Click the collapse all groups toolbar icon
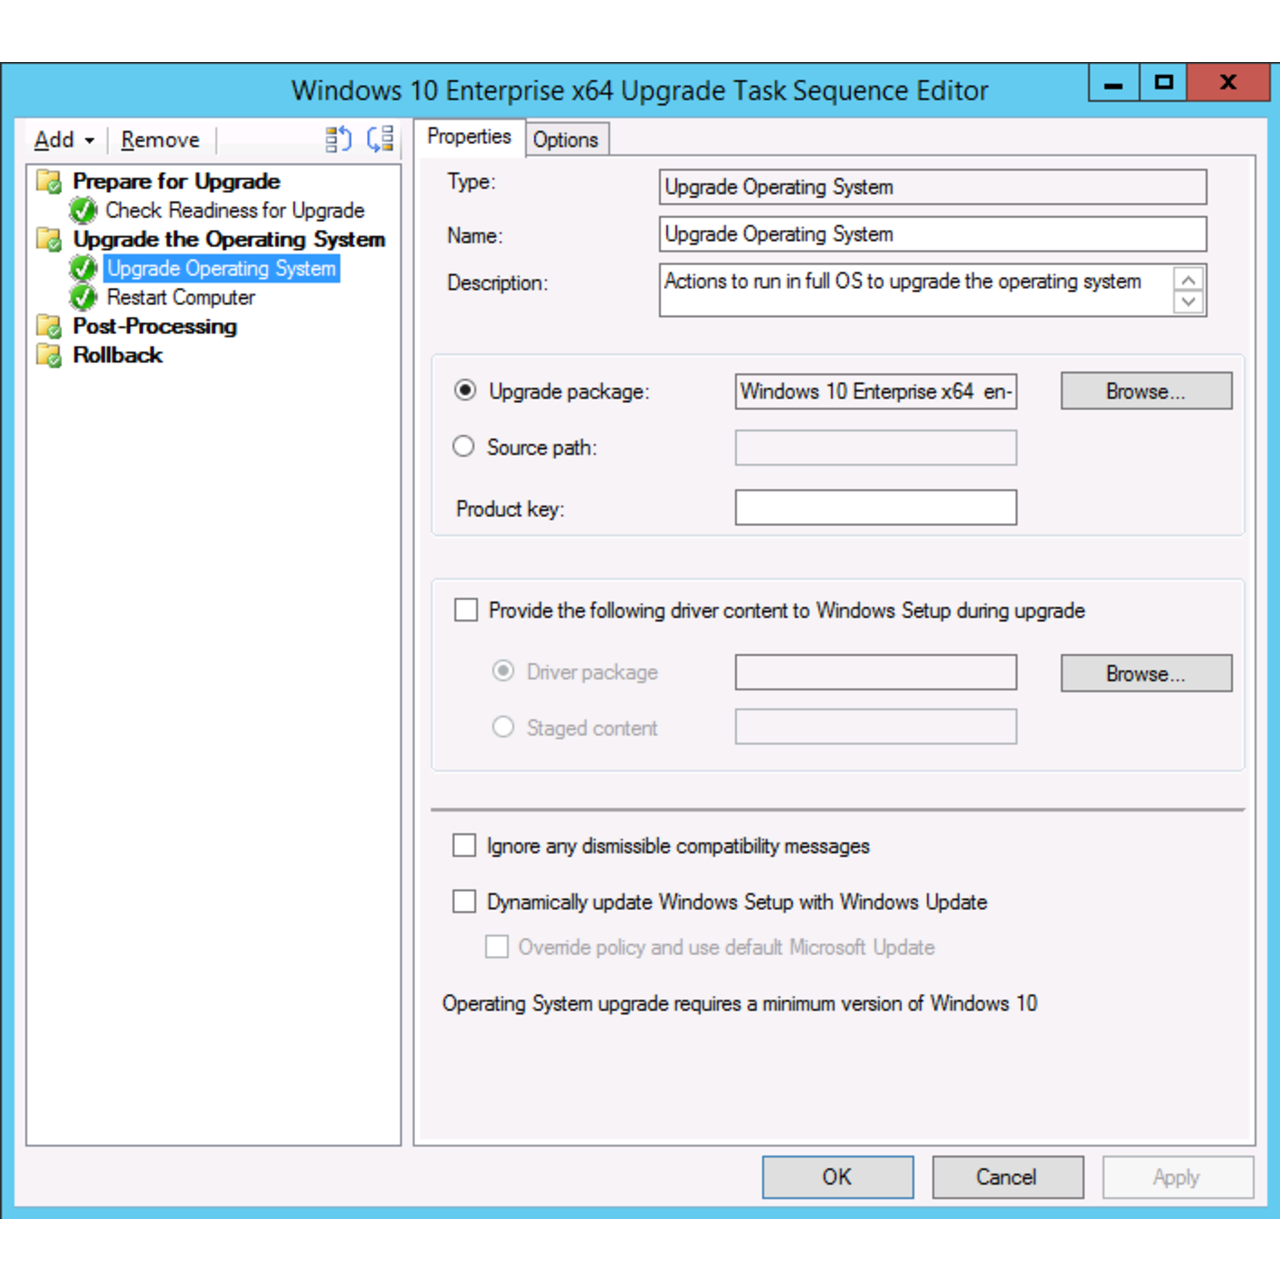This screenshot has width=1280, height=1280. pyautogui.click(x=380, y=140)
